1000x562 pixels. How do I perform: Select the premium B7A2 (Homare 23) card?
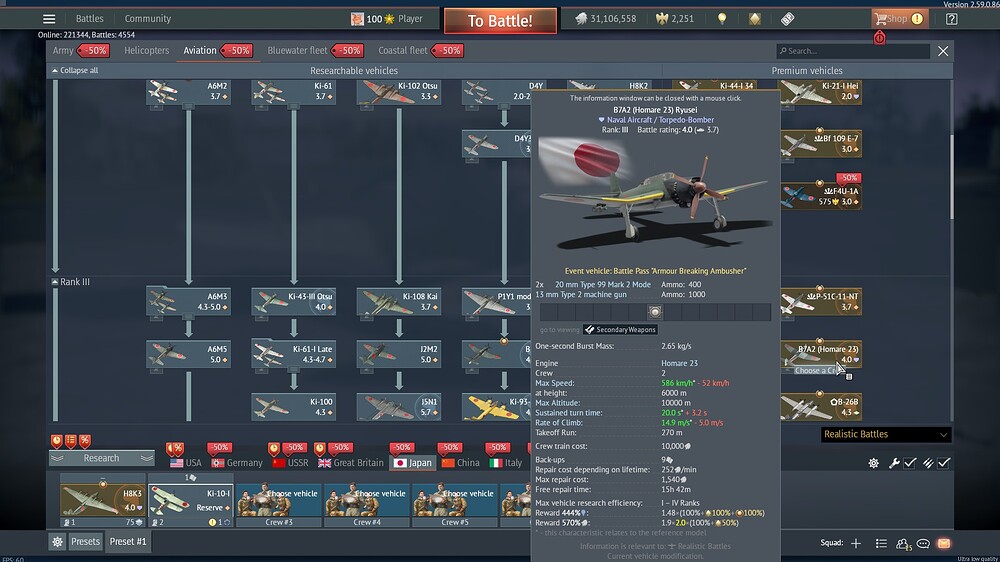click(x=821, y=354)
